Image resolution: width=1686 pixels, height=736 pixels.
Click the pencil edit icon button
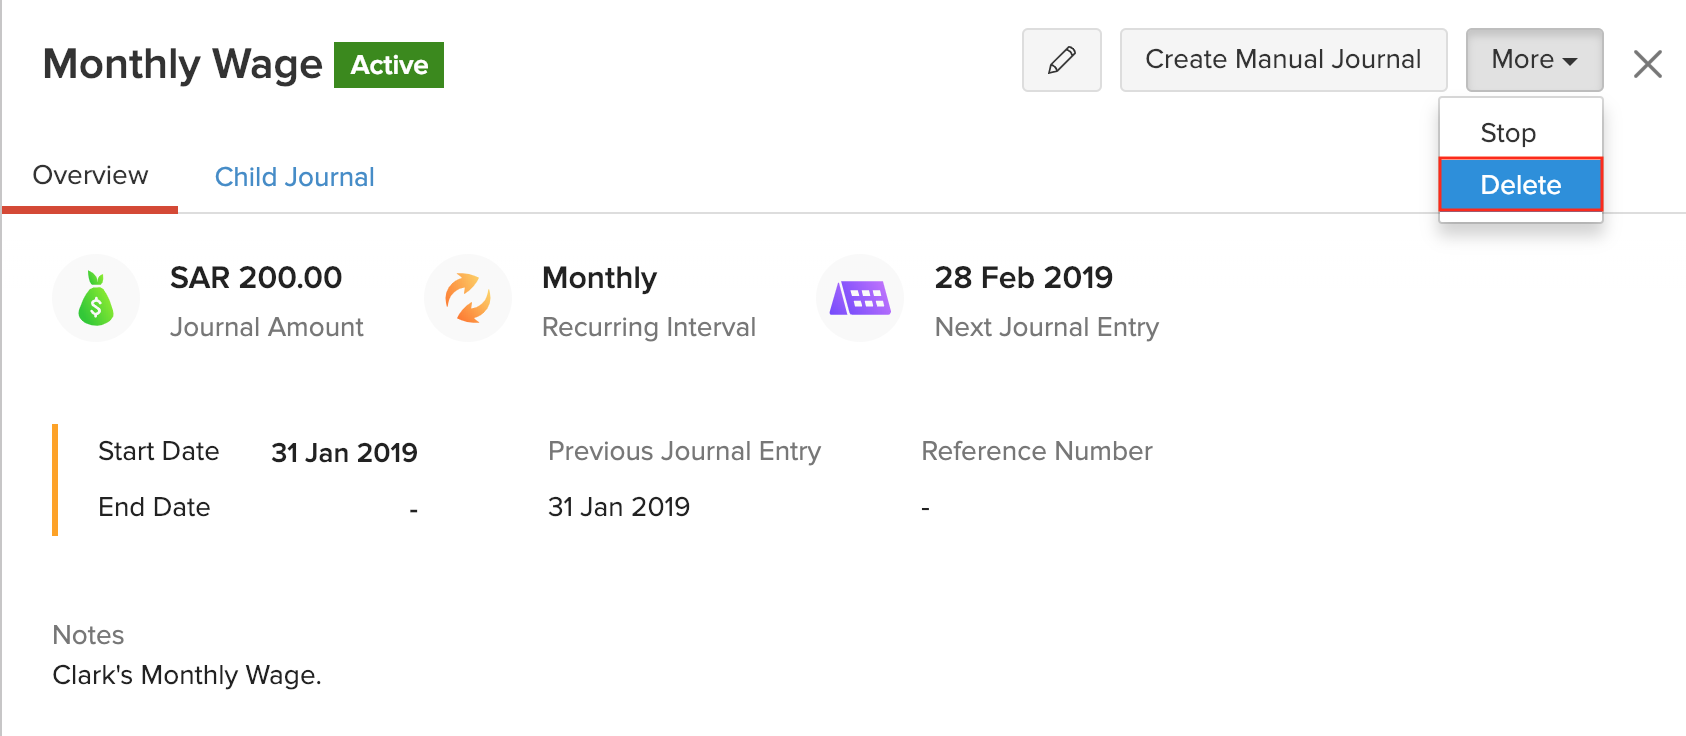point(1061,60)
